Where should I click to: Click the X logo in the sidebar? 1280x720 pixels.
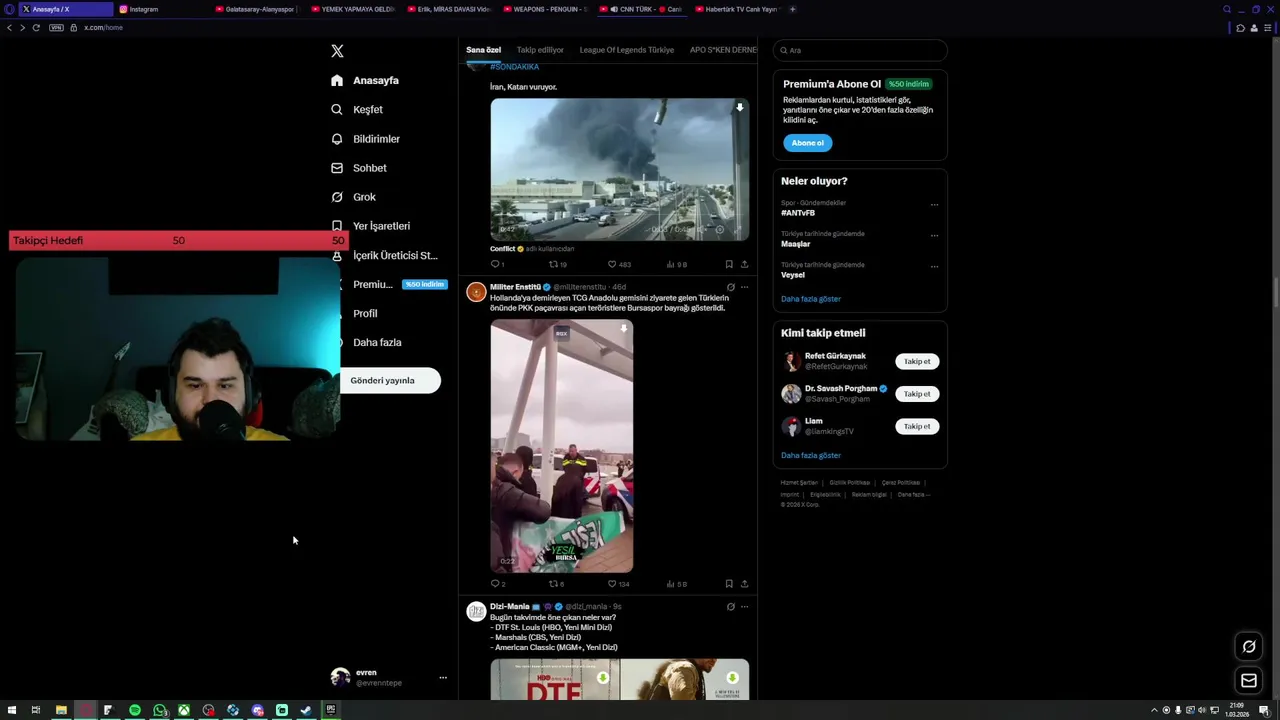(x=337, y=51)
